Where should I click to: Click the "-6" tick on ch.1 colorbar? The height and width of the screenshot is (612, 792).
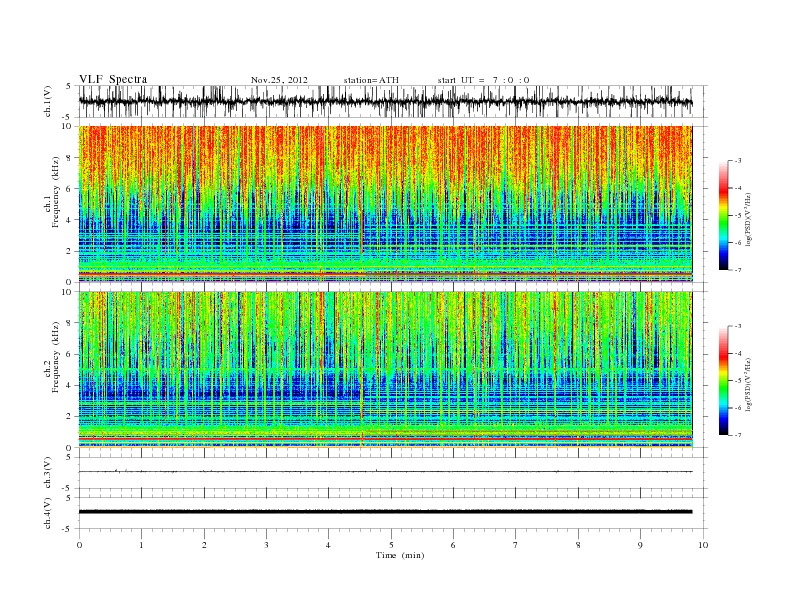[x=738, y=243]
